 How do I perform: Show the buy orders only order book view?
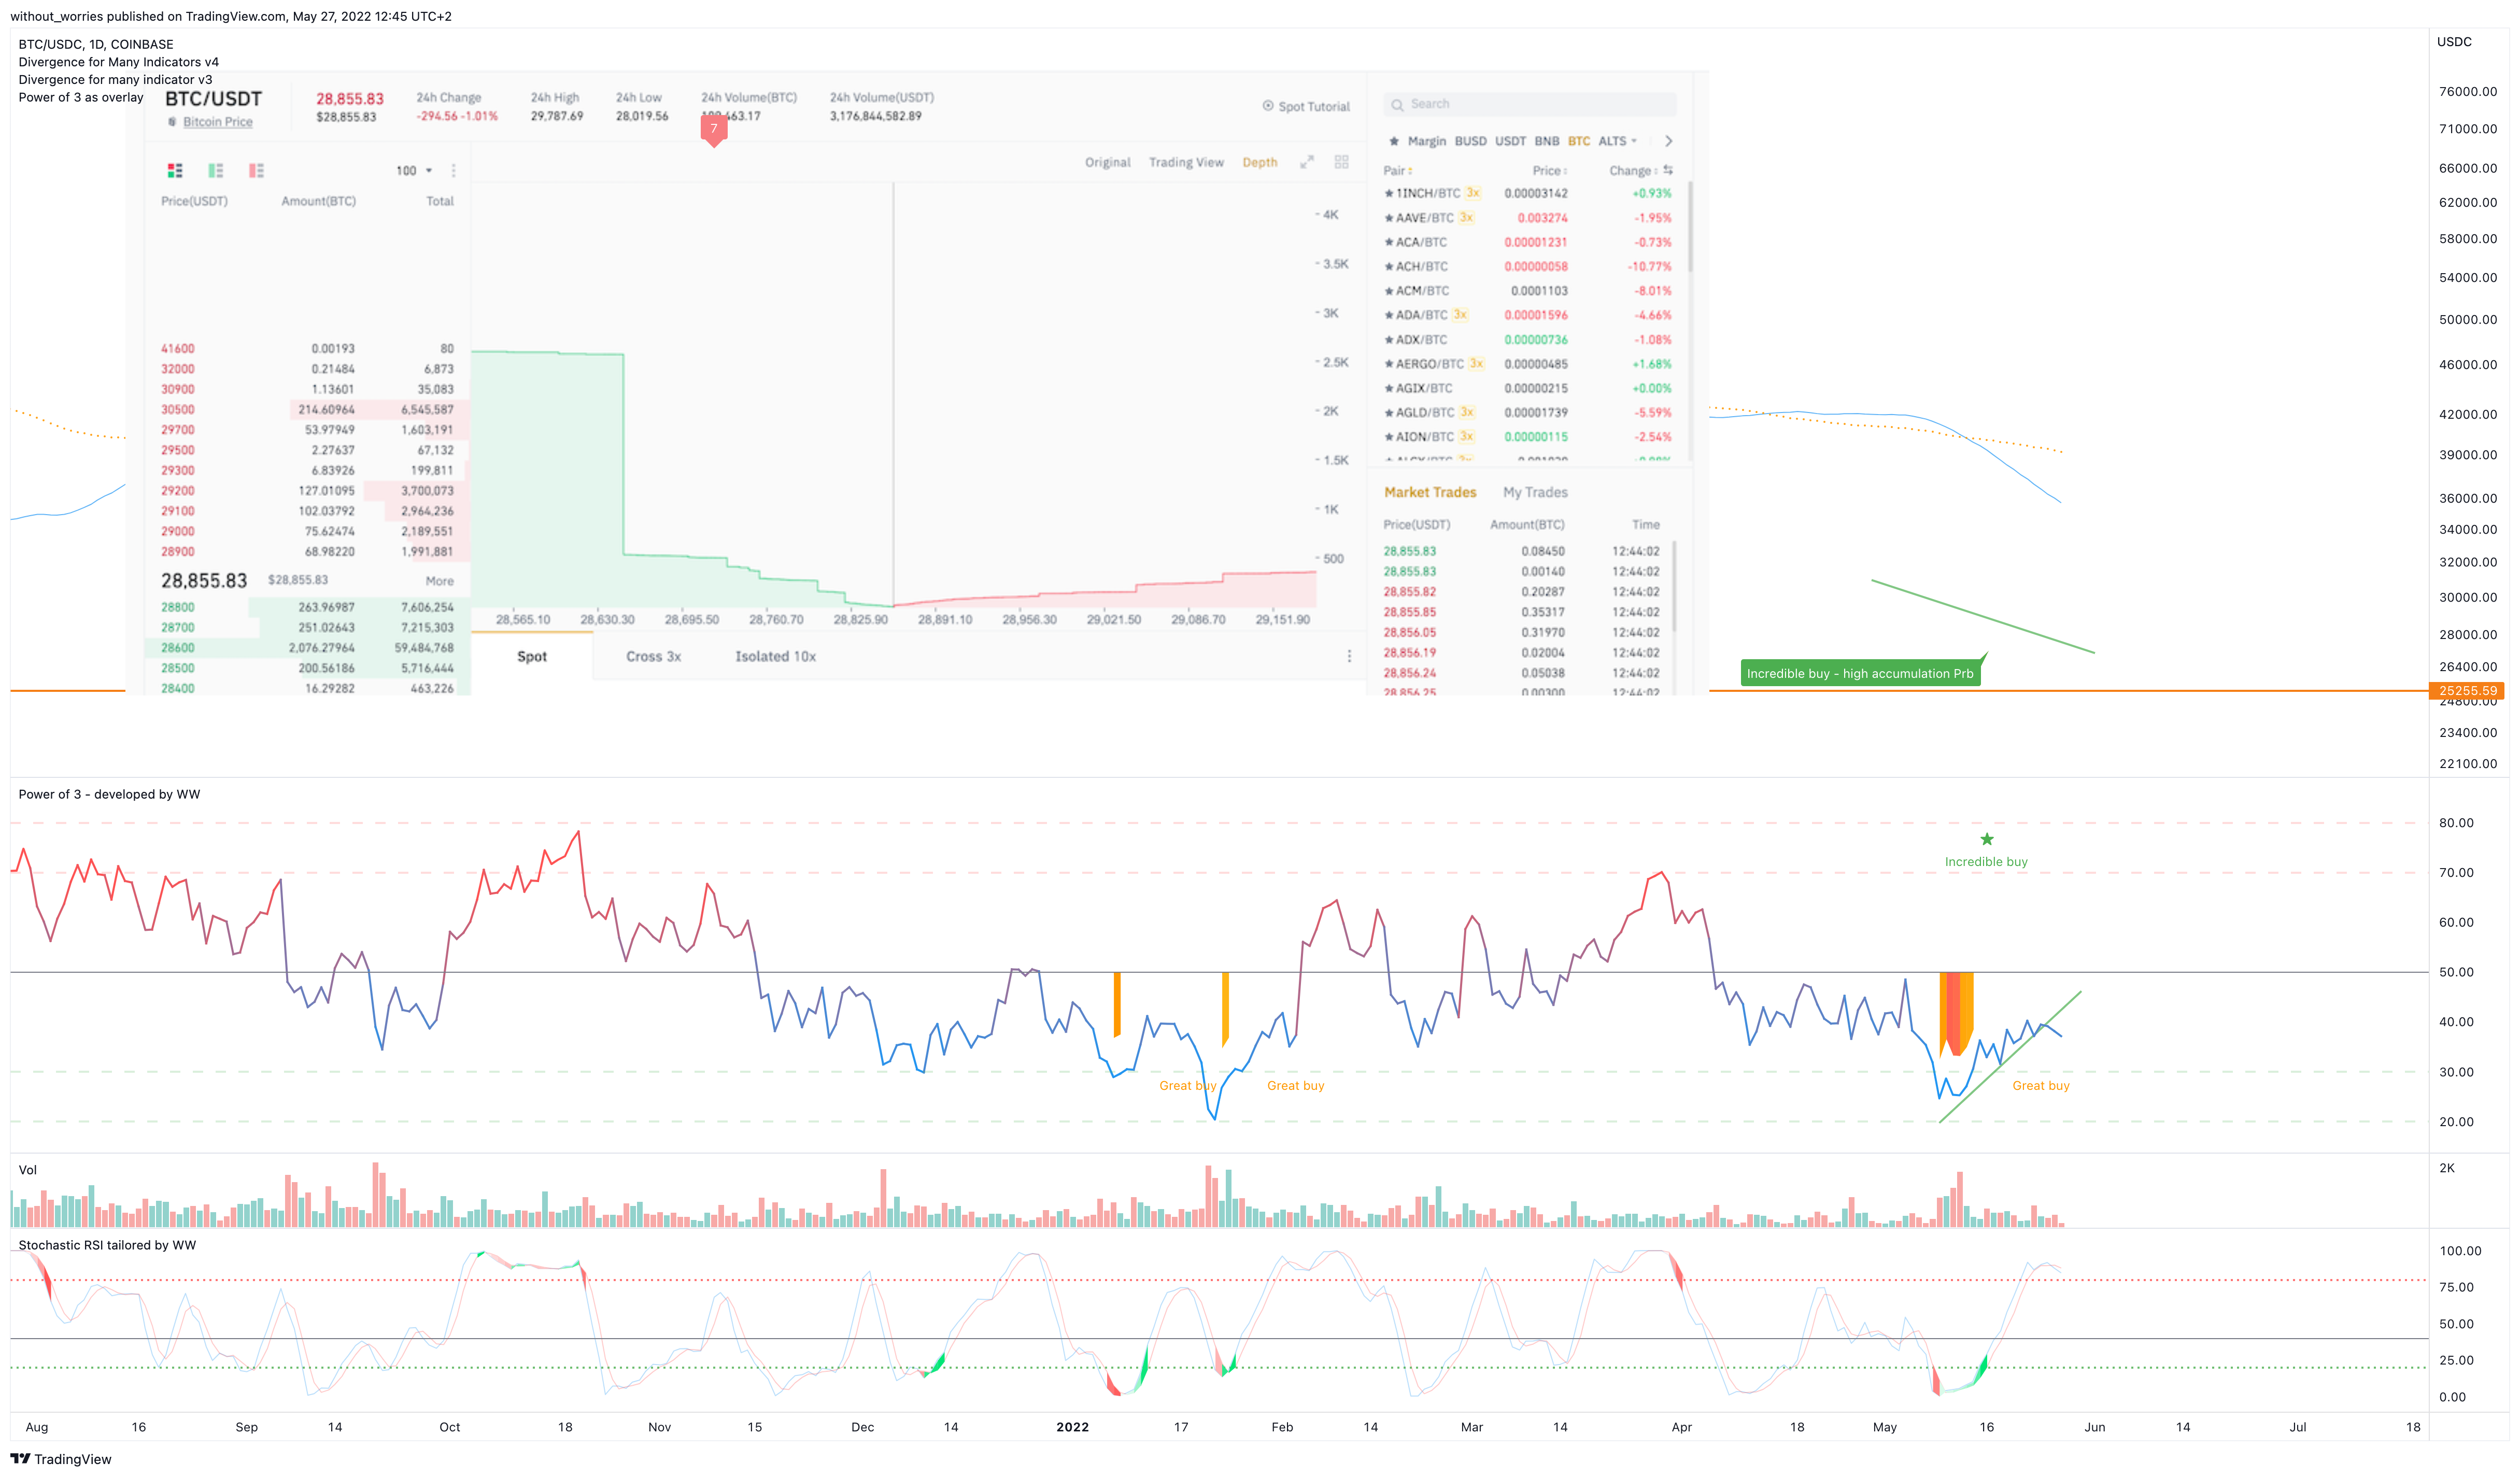pyautogui.click(x=215, y=170)
